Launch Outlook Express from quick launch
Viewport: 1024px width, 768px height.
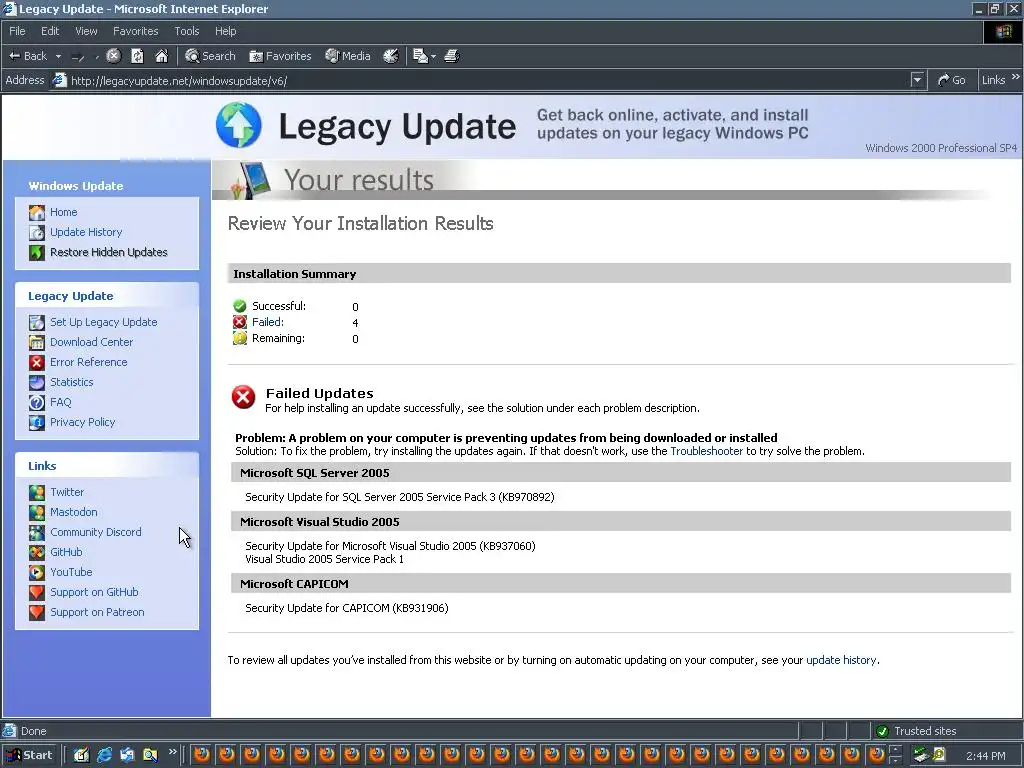[127, 755]
